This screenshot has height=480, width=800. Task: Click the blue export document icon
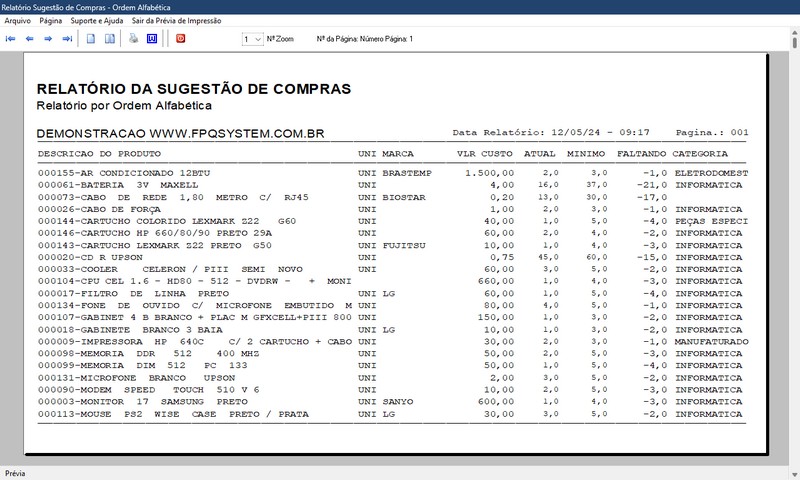[152, 39]
